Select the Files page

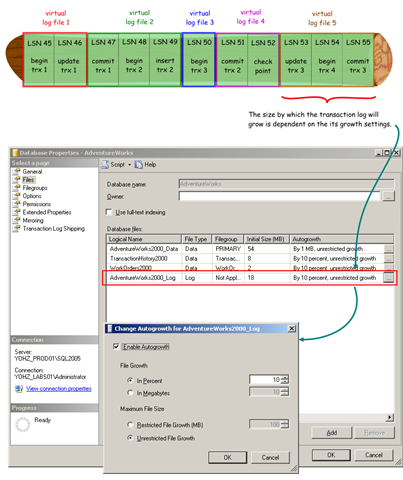click(x=28, y=180)
